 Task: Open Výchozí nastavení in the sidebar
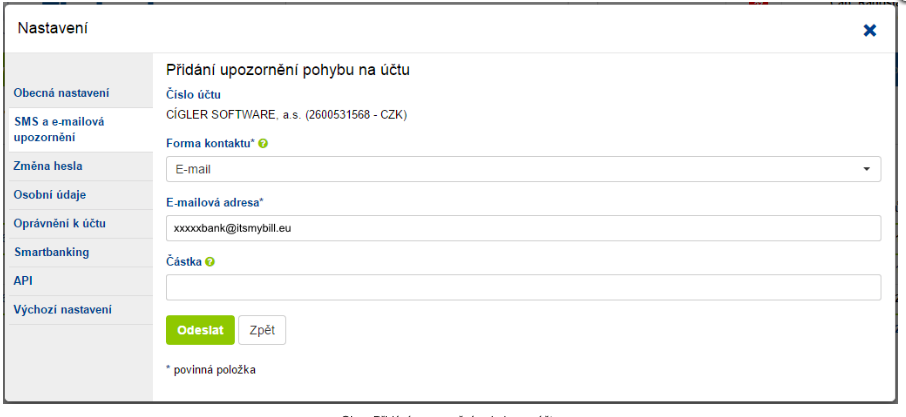63,310
